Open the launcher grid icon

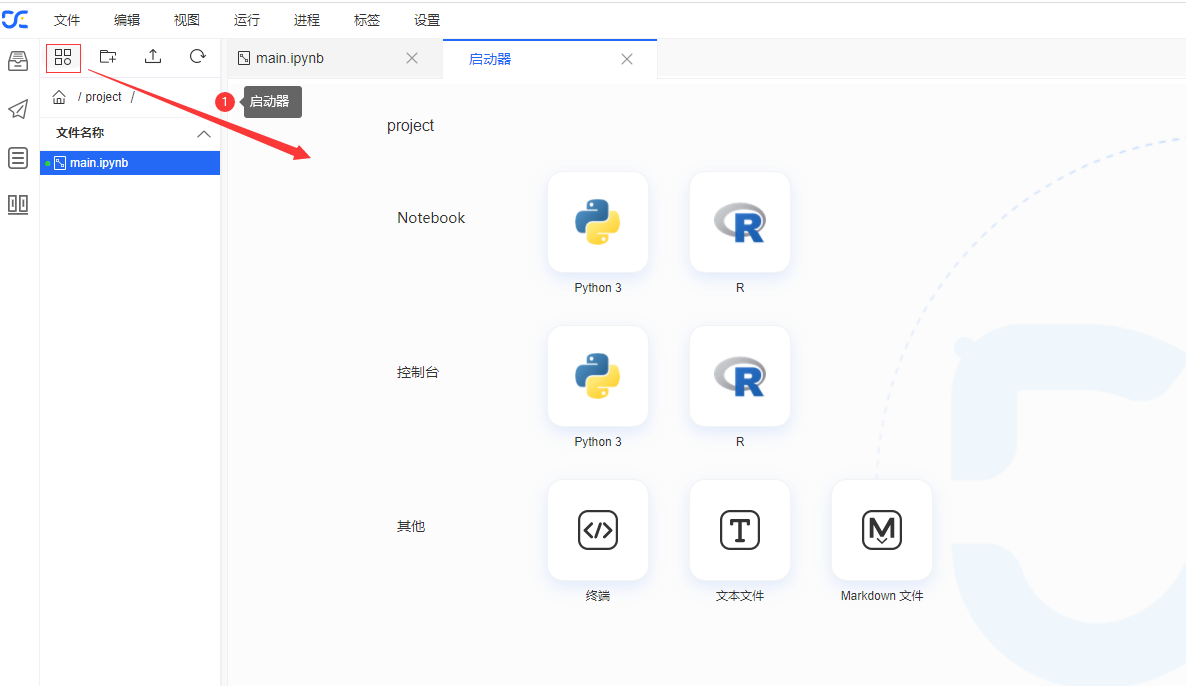coord(63,57)
